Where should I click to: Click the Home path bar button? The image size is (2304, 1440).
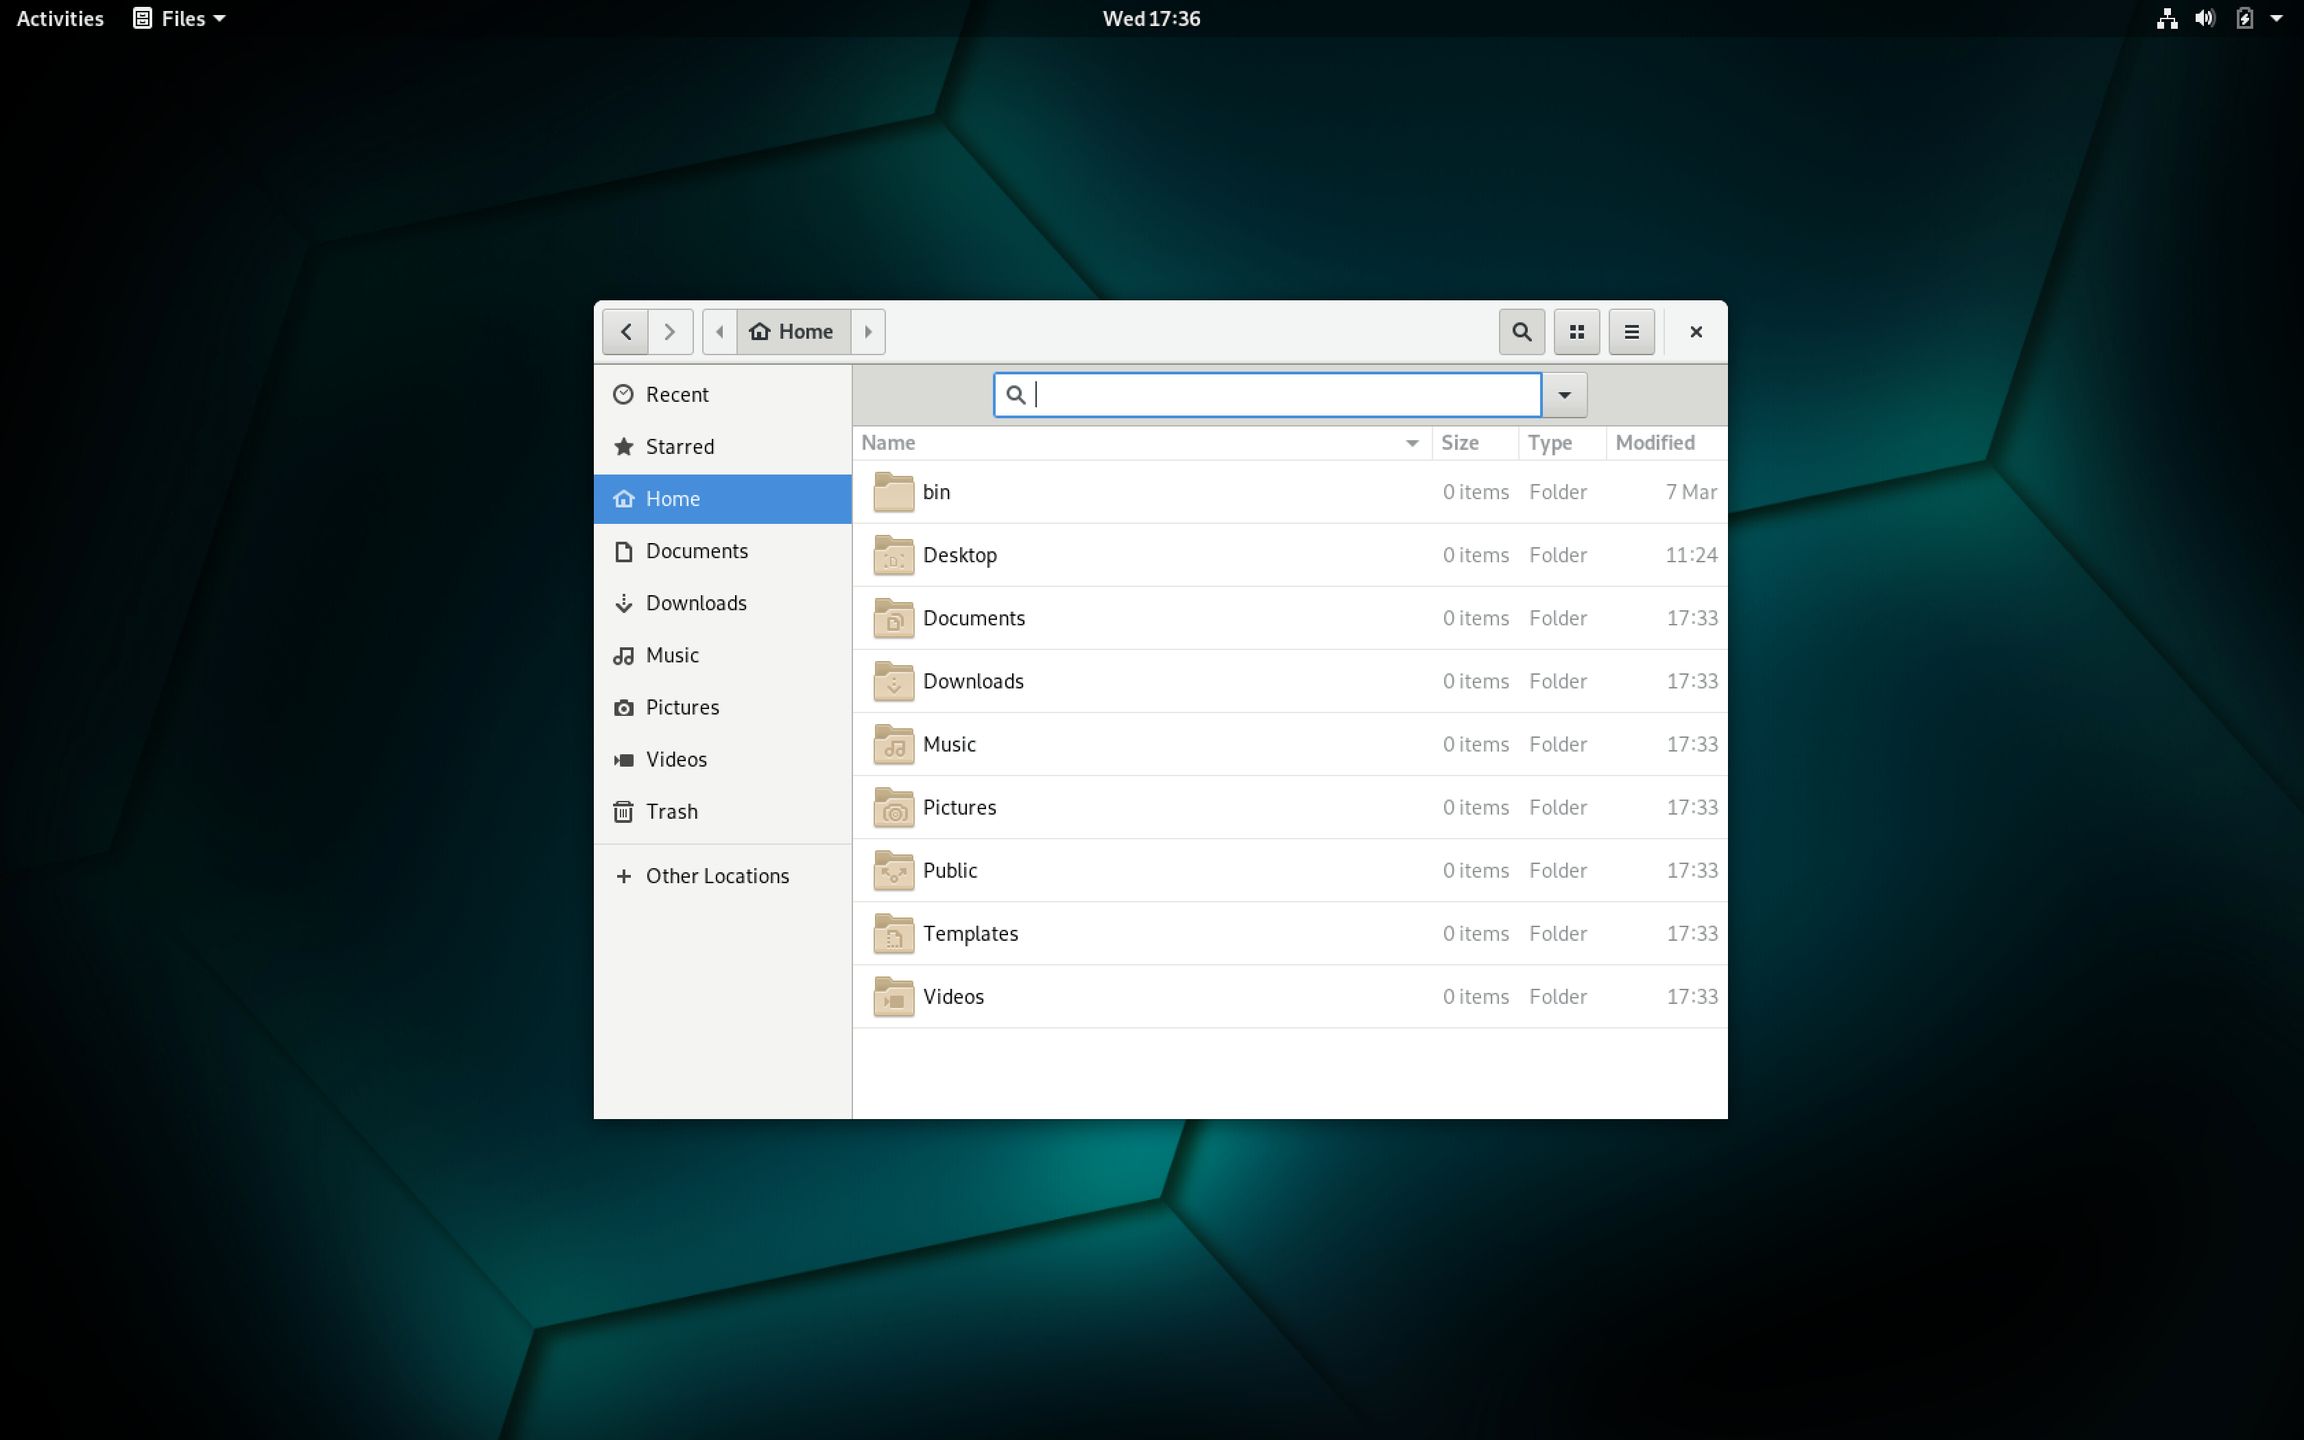(793, 332)
